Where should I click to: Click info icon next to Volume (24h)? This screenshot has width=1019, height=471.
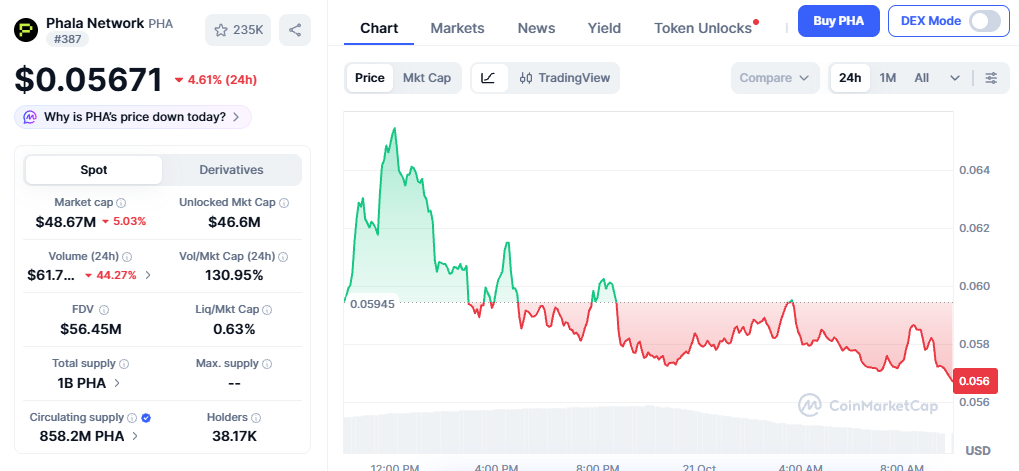(127, 257)
